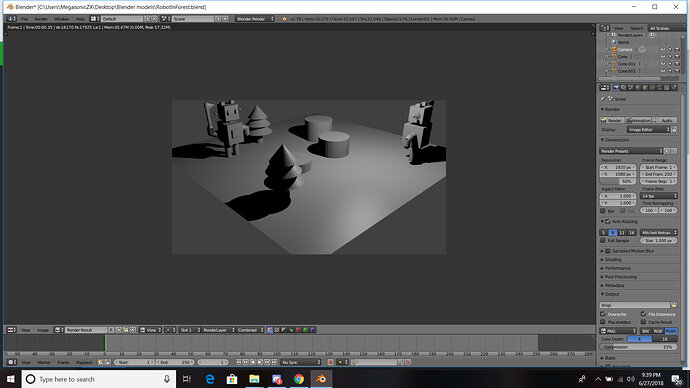Open the PNG file format dropdown

[618, 331]
